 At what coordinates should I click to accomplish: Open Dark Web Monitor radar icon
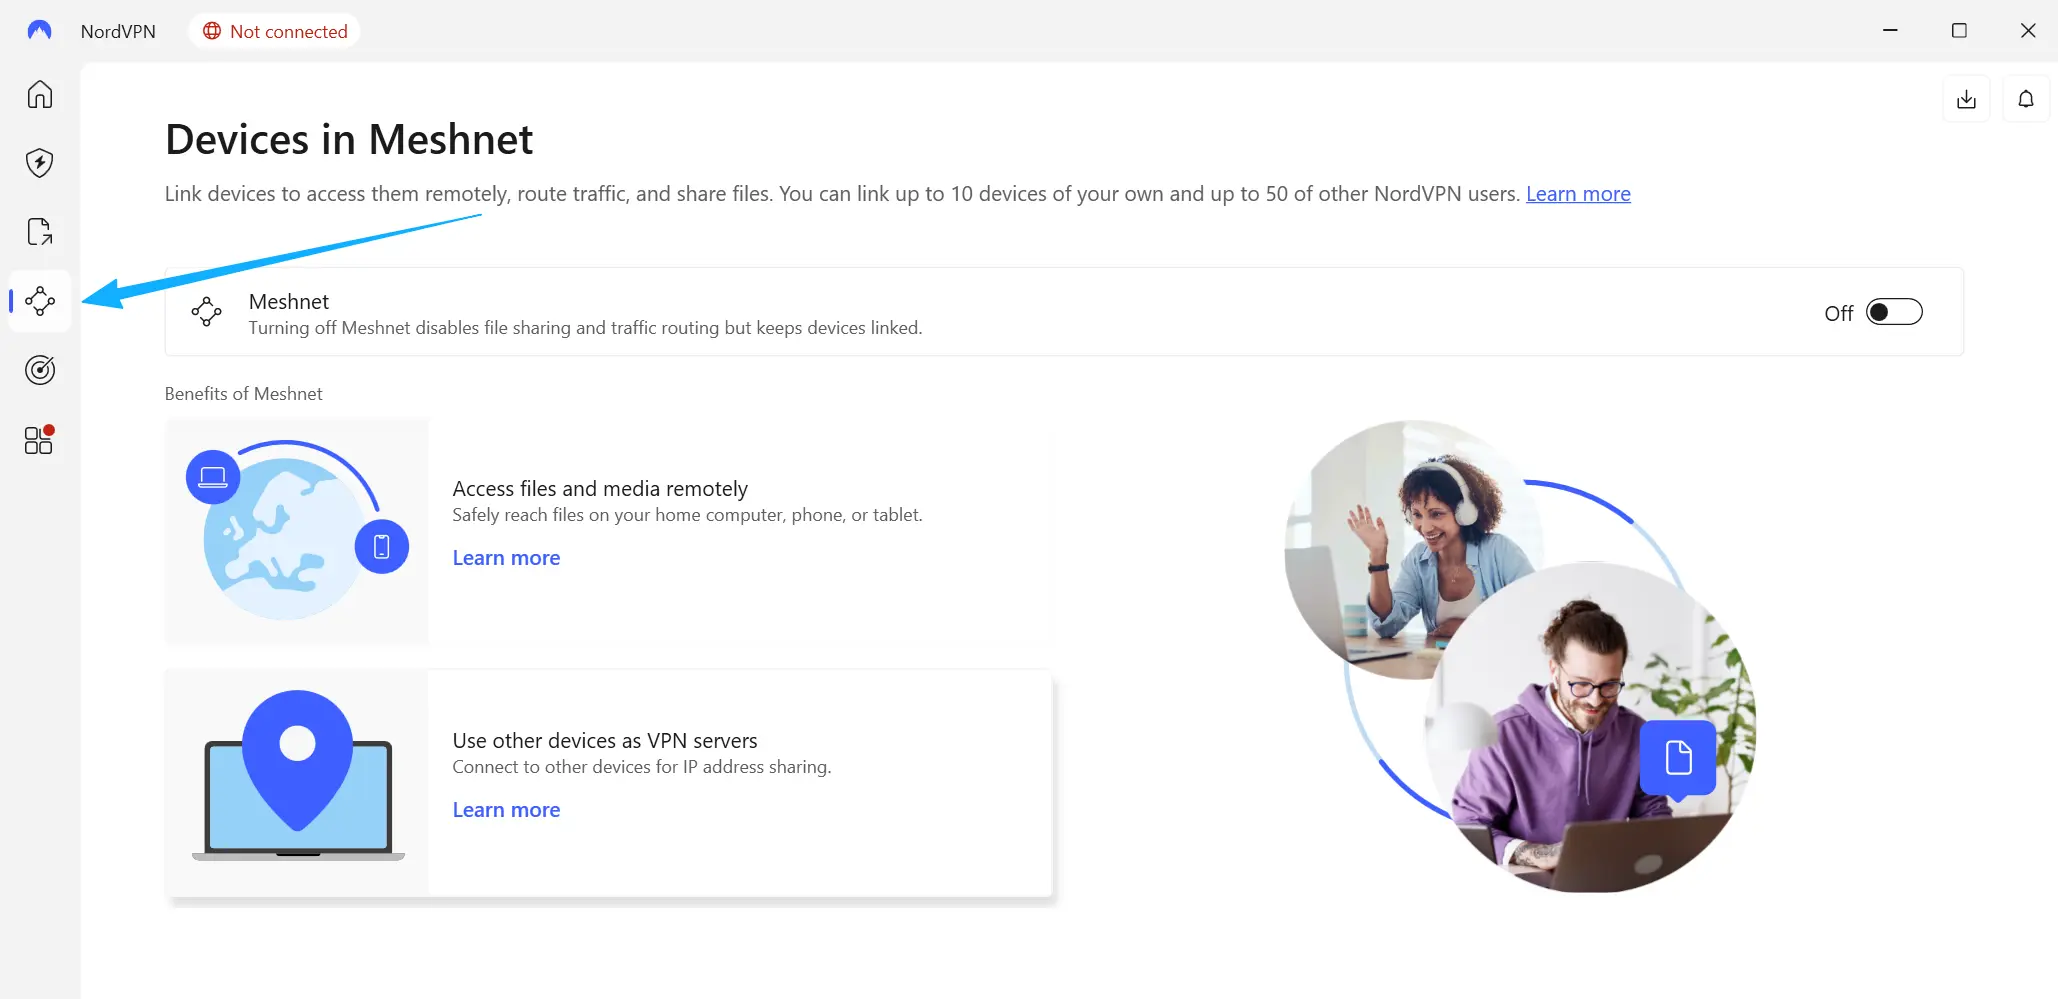tap(40, 370)
